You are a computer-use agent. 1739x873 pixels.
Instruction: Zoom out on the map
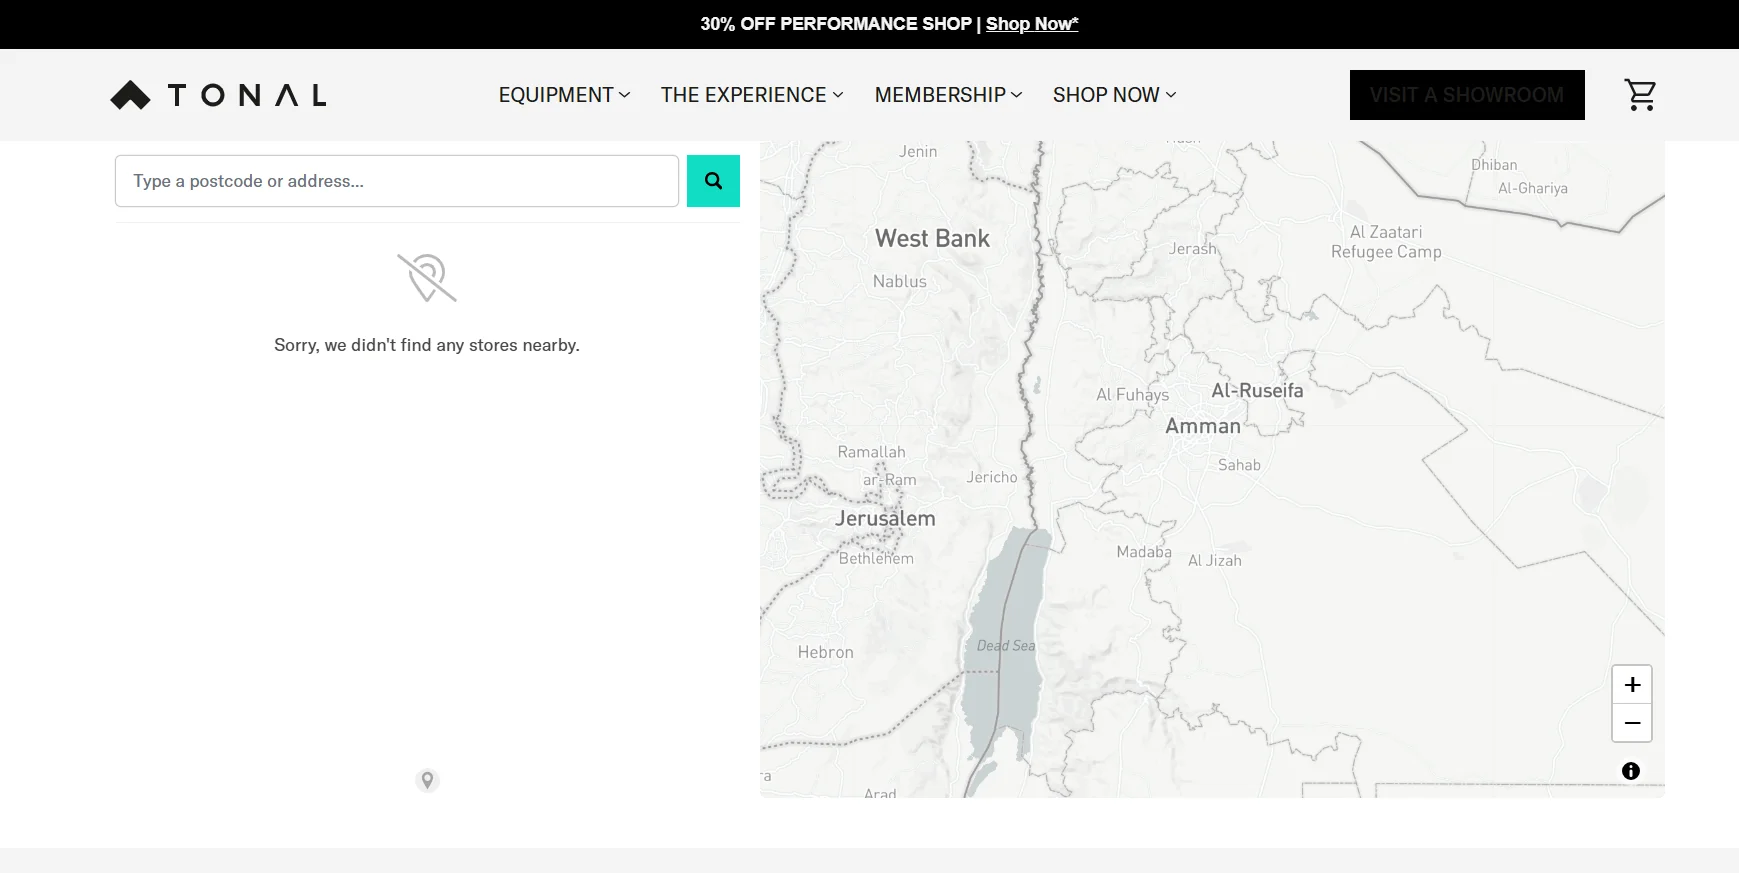(x=1632, y=723)
